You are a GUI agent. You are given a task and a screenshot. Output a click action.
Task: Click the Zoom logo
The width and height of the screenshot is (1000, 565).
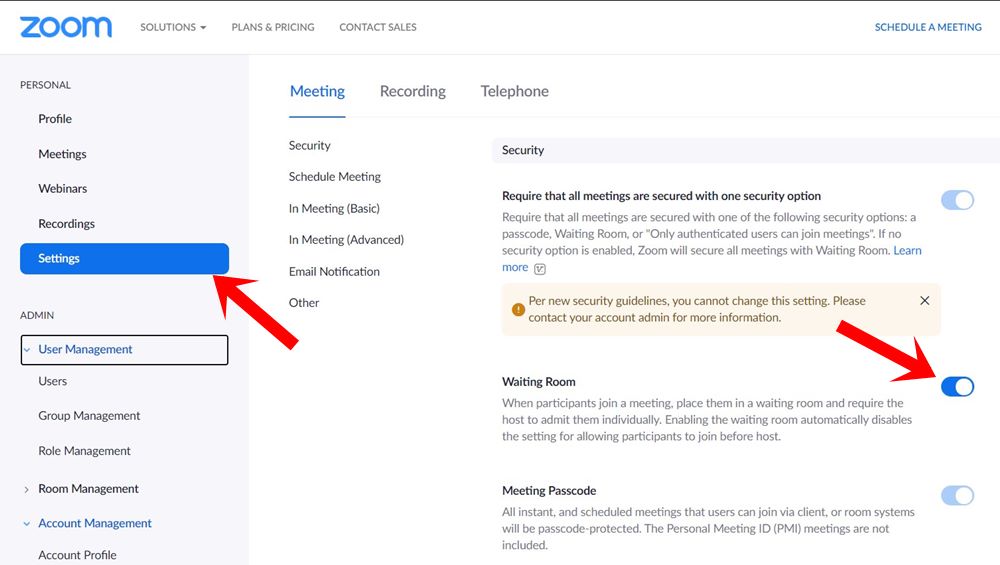66,27
